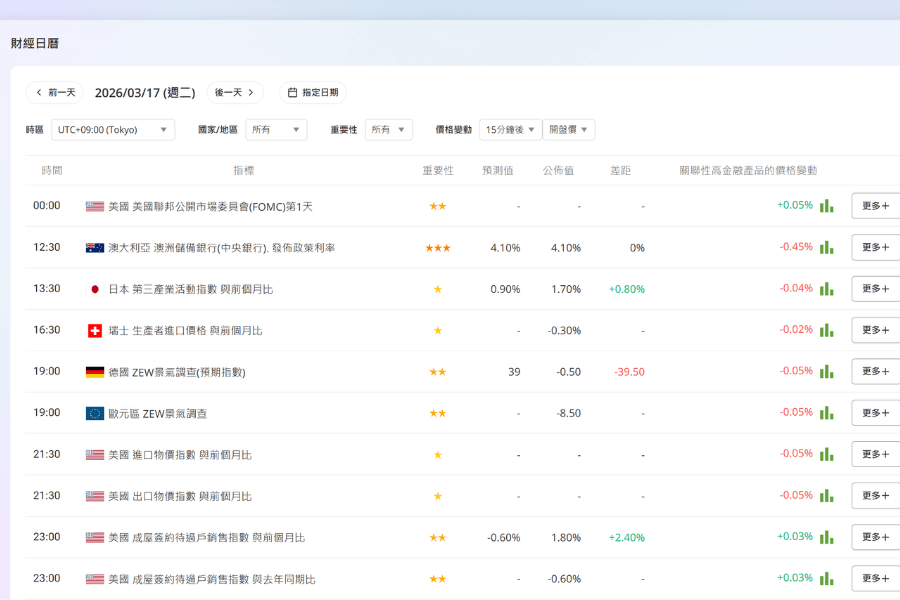The image size is (900, 600).
Task: Open the 時區 UTC+09:00 Tokyo dropdown
Action: click(x=113, y=130)
